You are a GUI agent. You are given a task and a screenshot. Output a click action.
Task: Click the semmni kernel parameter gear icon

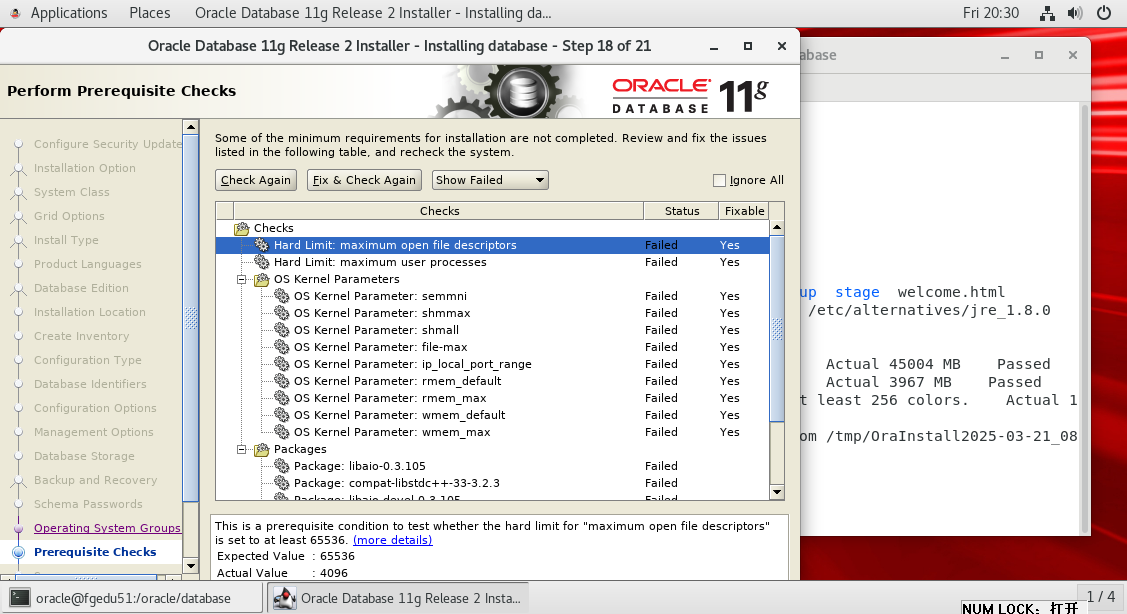pos(282,296)
